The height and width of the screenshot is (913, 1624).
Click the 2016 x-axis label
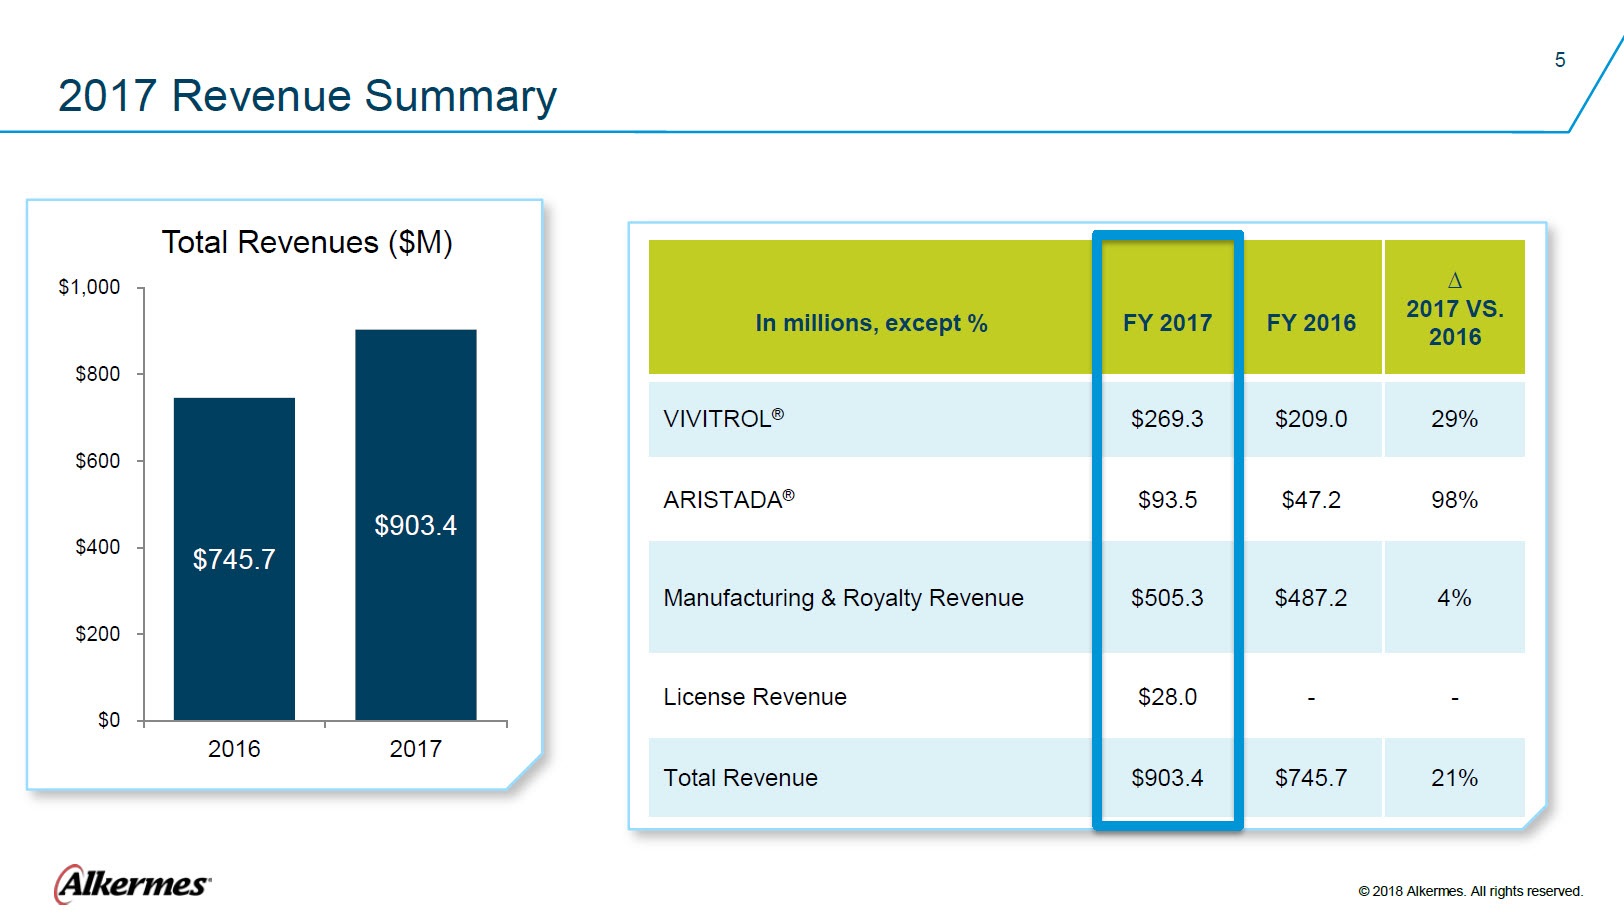[x=234, y=749]
